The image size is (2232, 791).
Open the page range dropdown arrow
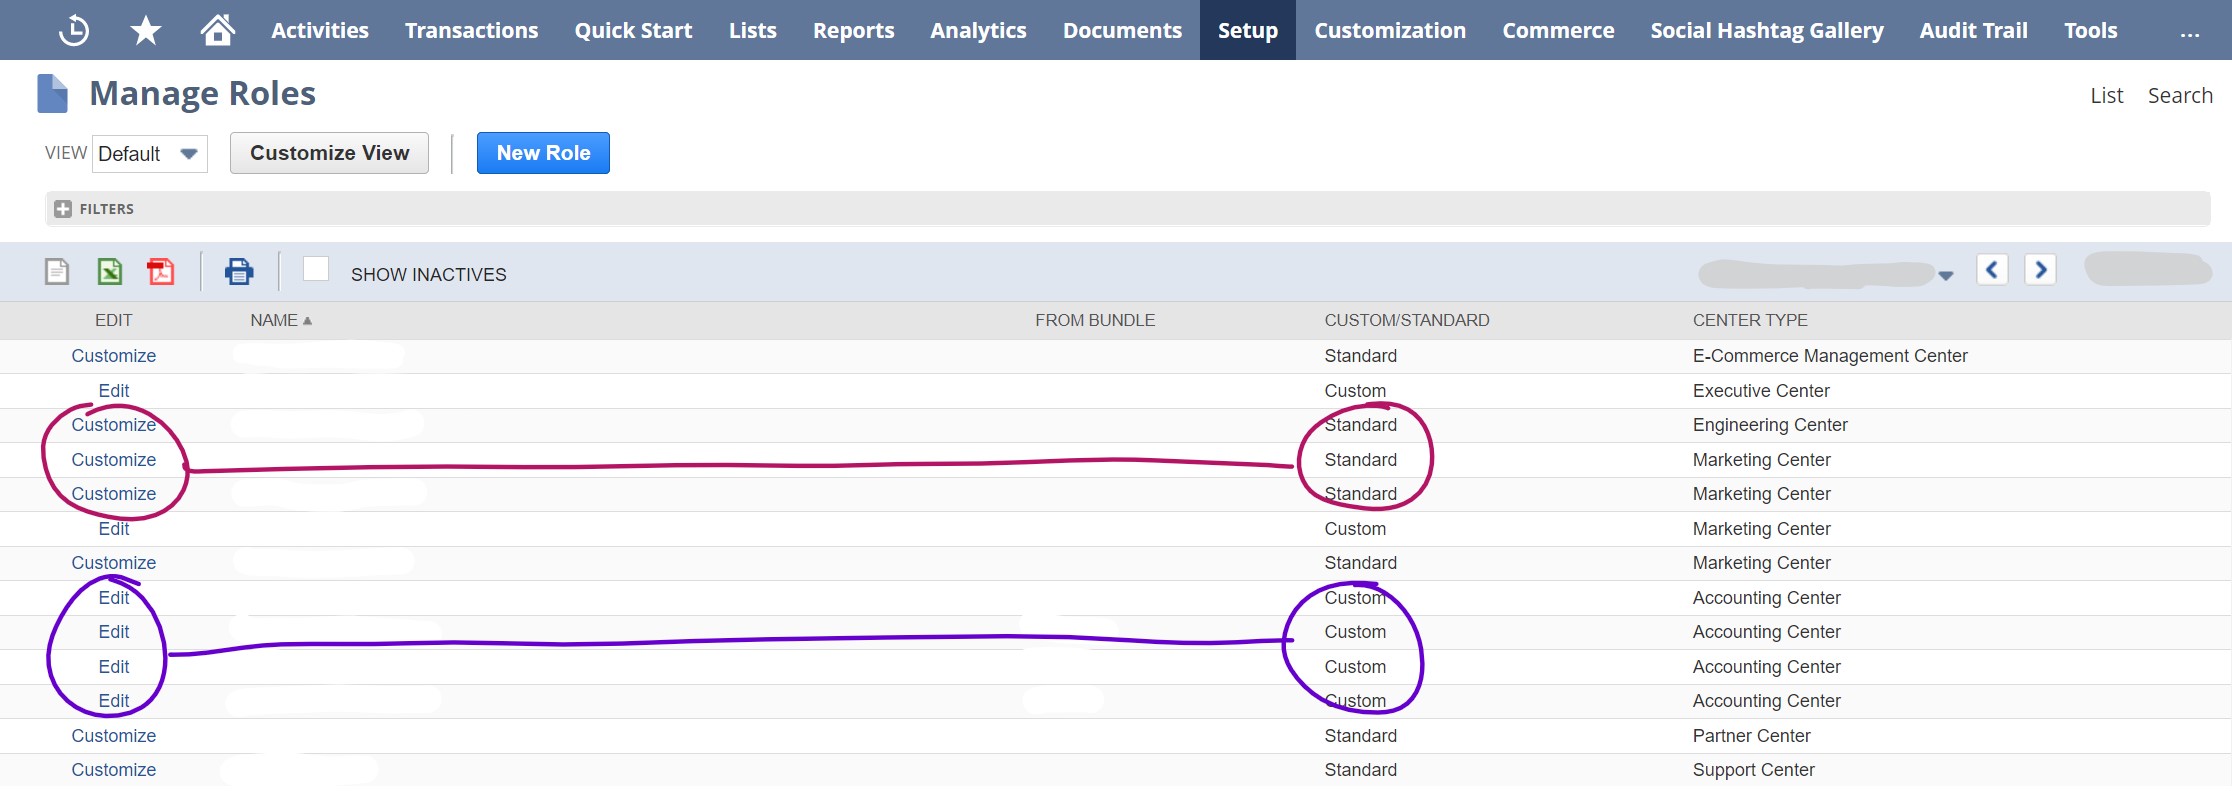pos(1946,275)
